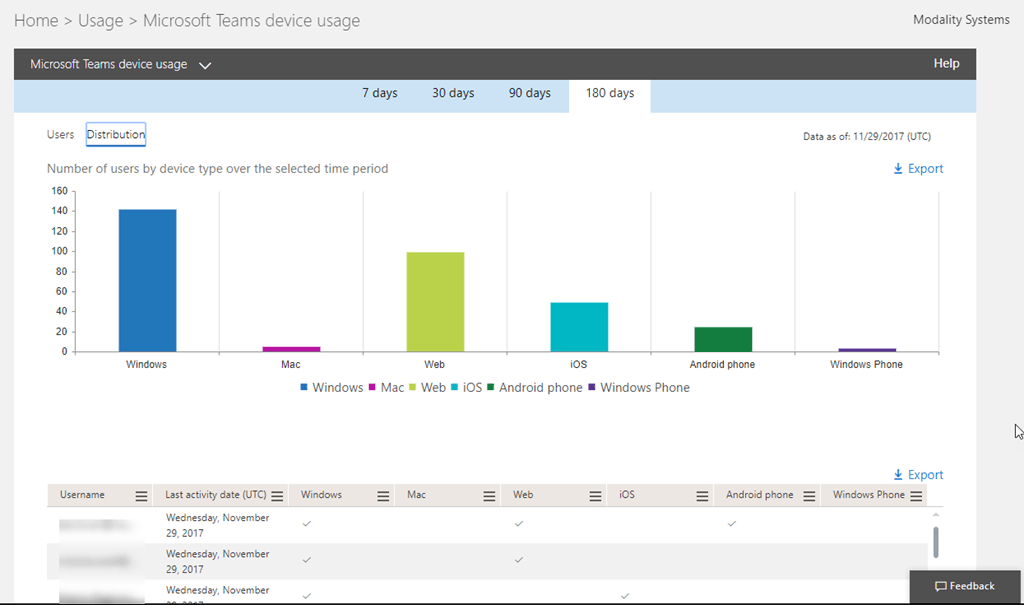
Task: Open the Last activity date column menu icon
Action: pos(277,496)
